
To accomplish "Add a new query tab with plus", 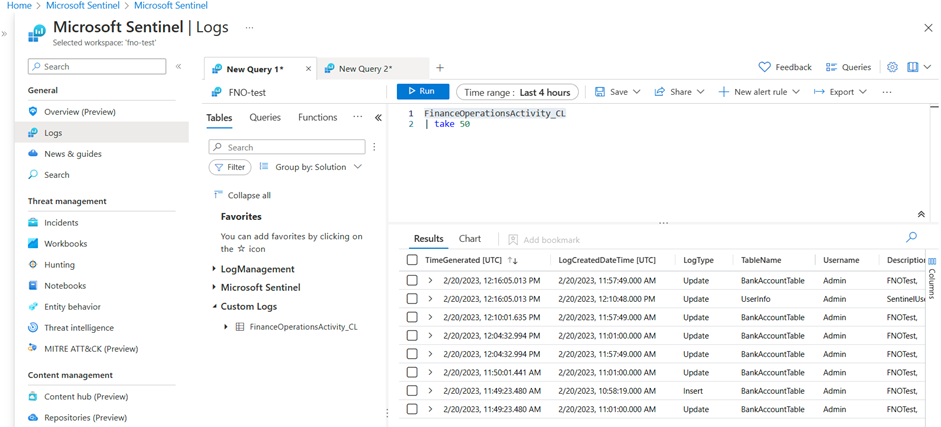I will pyautogui.click(x=440, y=68).
